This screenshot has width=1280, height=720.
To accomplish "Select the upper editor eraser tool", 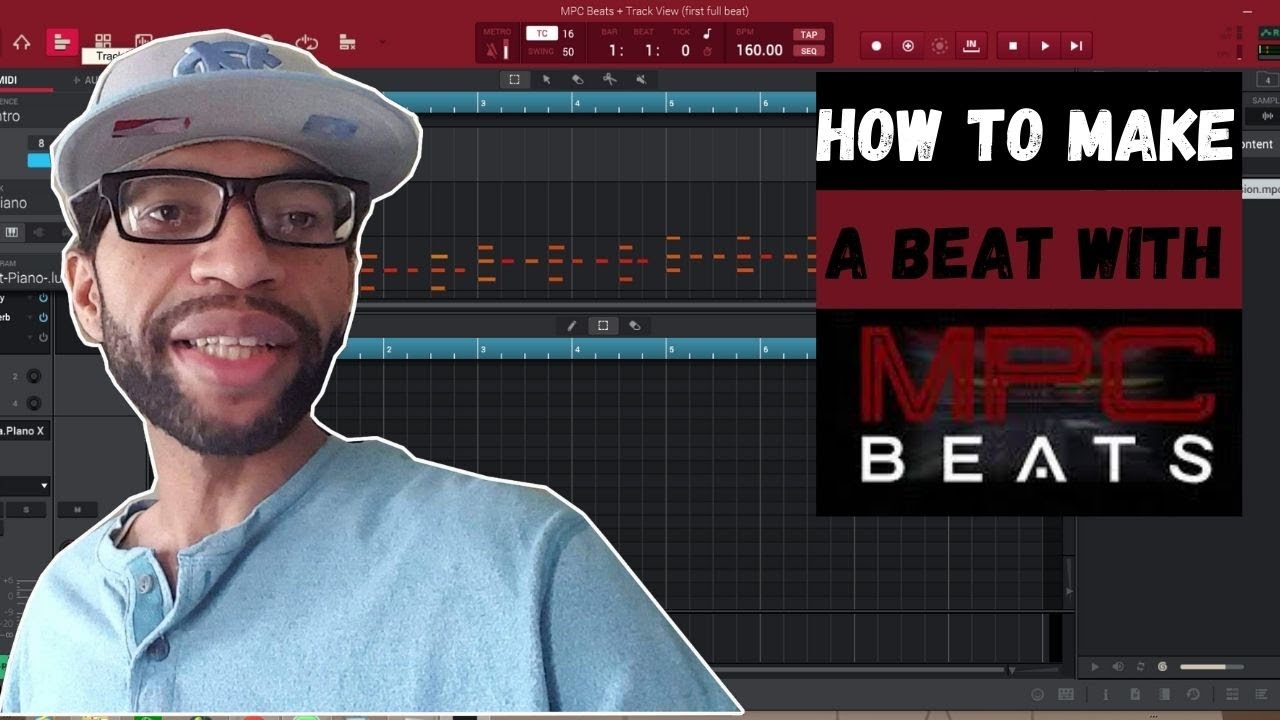I will tap(577, 79).
